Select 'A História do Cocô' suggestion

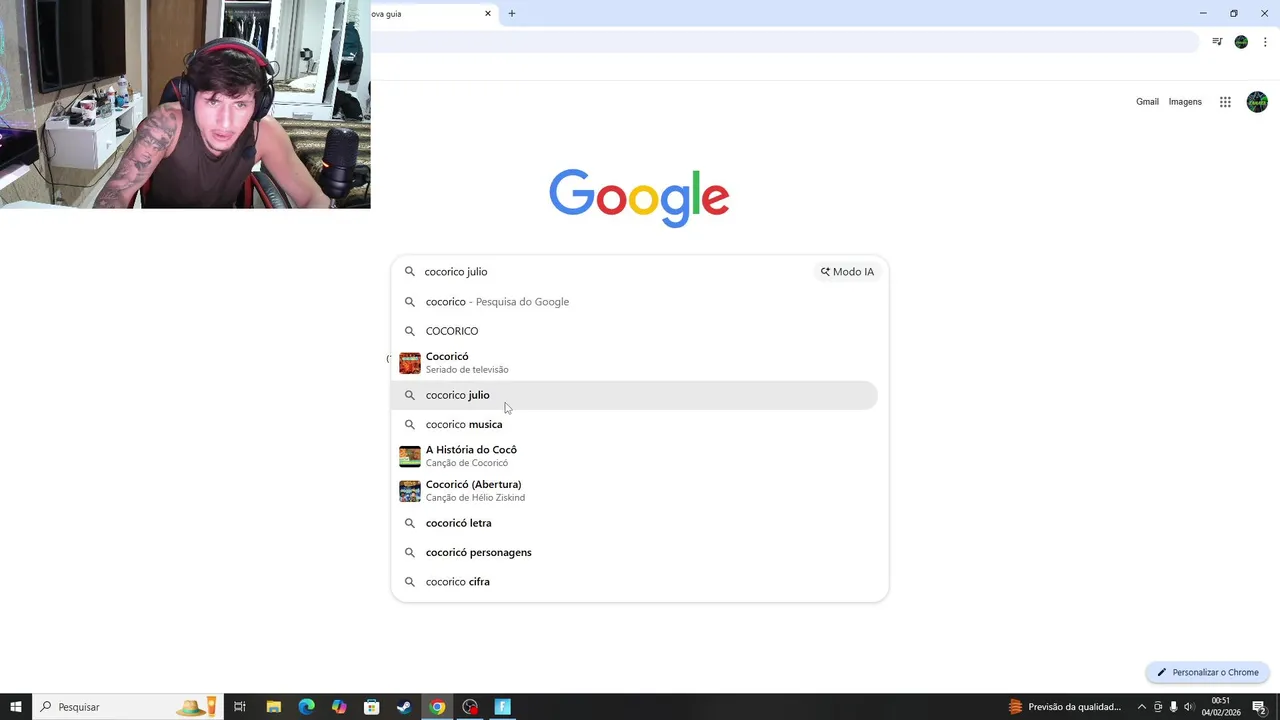coord(634,456)
